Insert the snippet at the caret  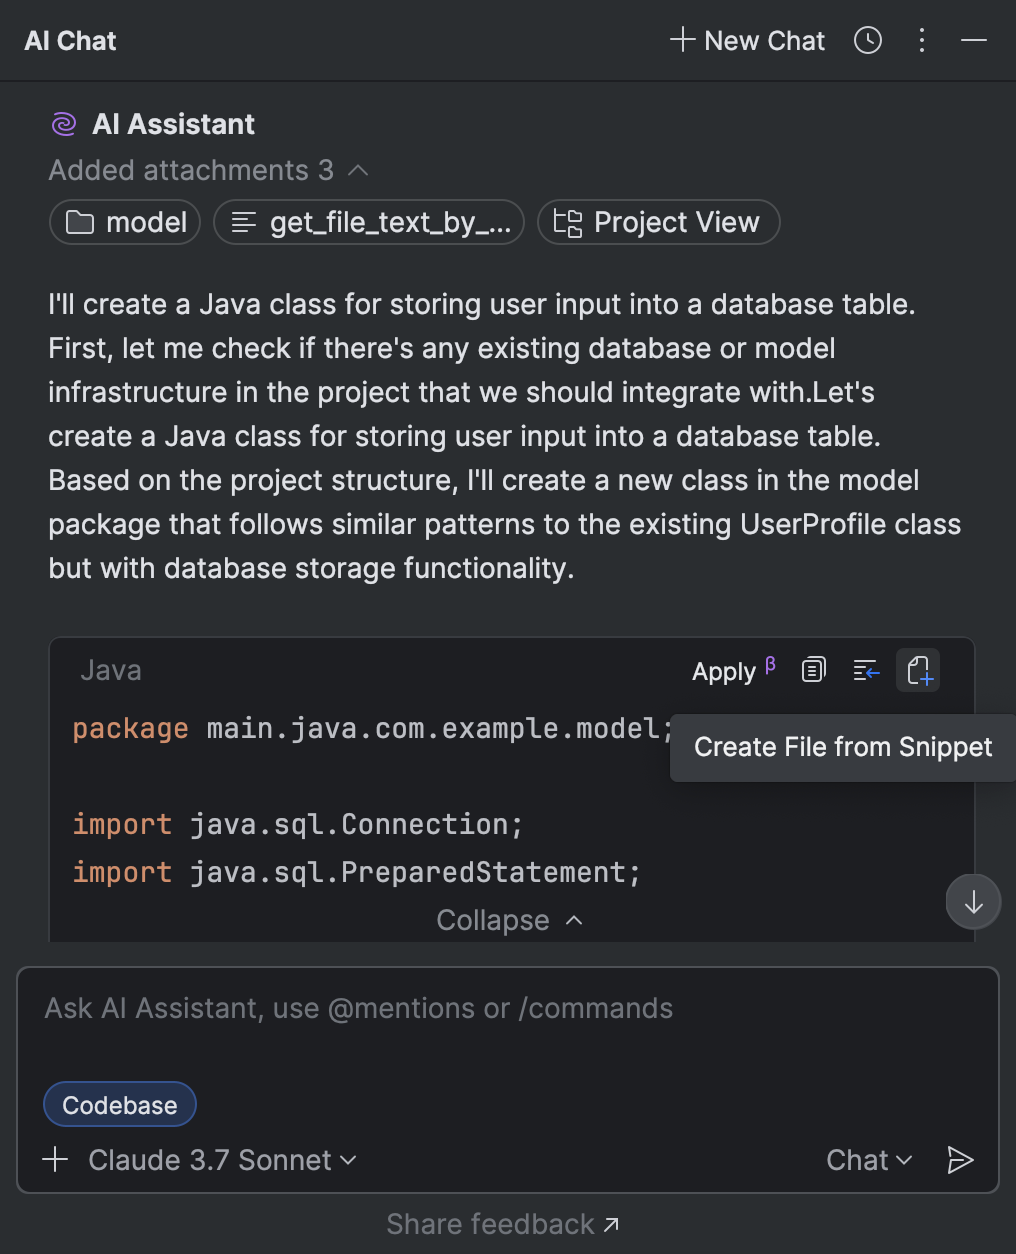(x=865, y=670)
